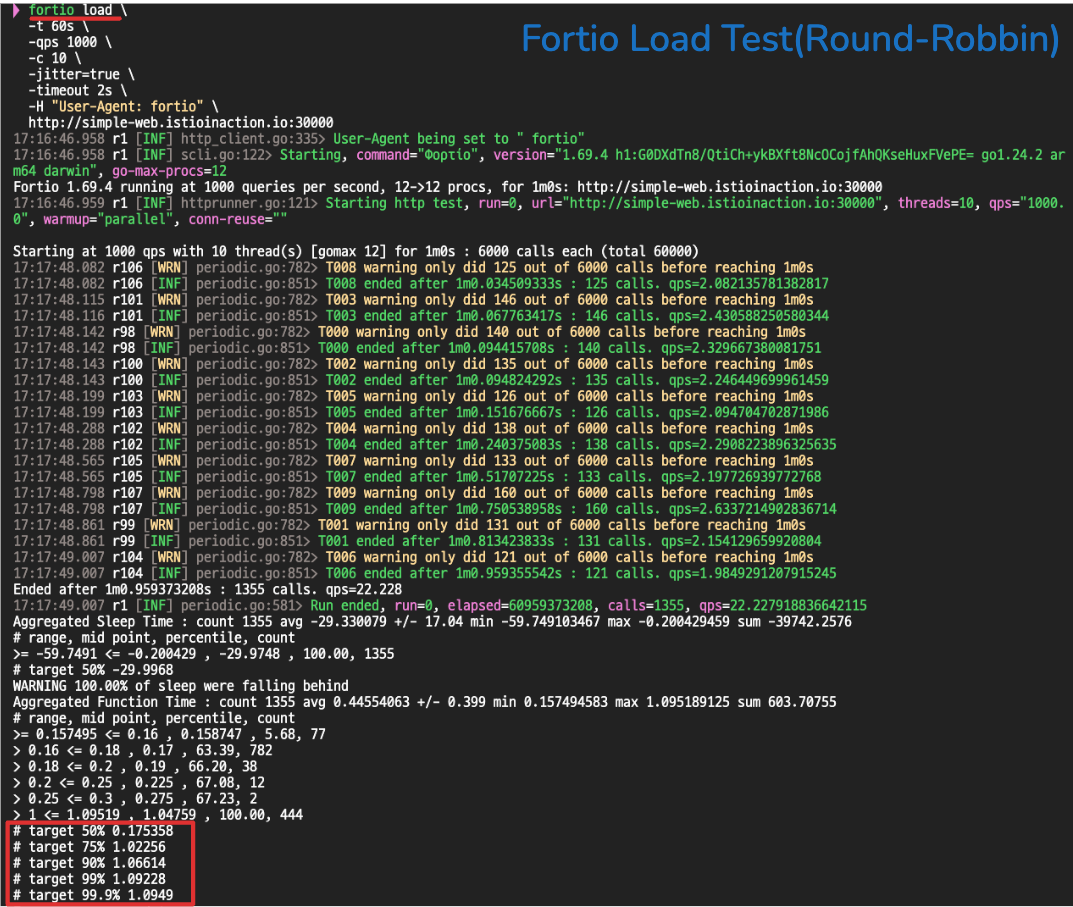
Task: Click the 'Aggregated Sleep Time' line
Action: tap(432, 622)
